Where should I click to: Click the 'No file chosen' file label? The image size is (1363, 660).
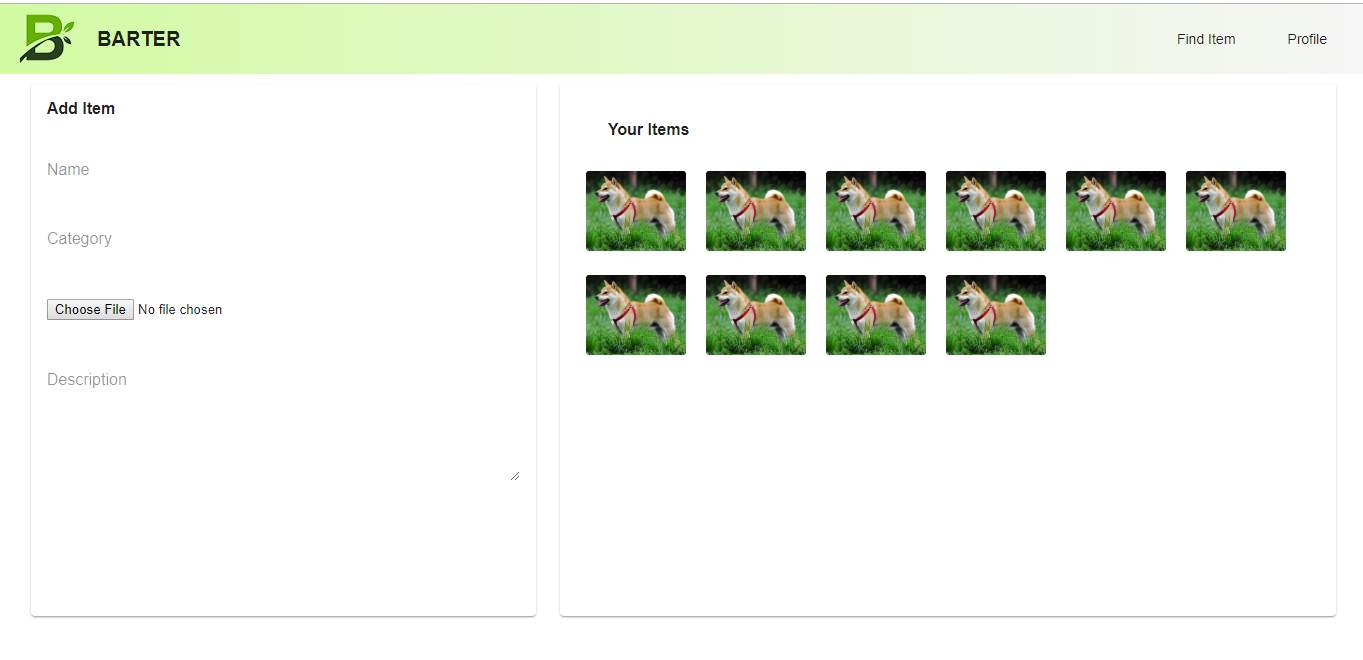click(x=180, y=310)
